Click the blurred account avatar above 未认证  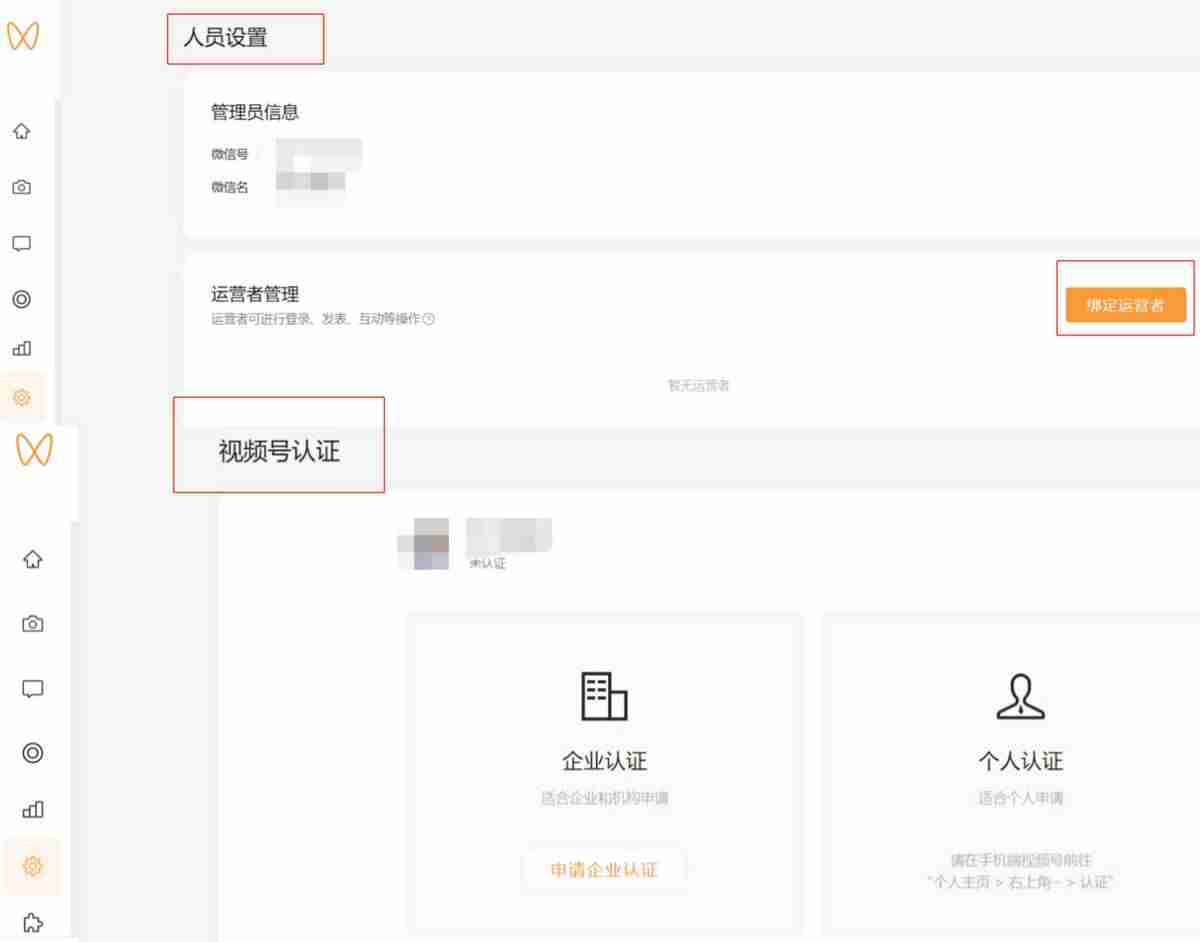coord(423,544)
